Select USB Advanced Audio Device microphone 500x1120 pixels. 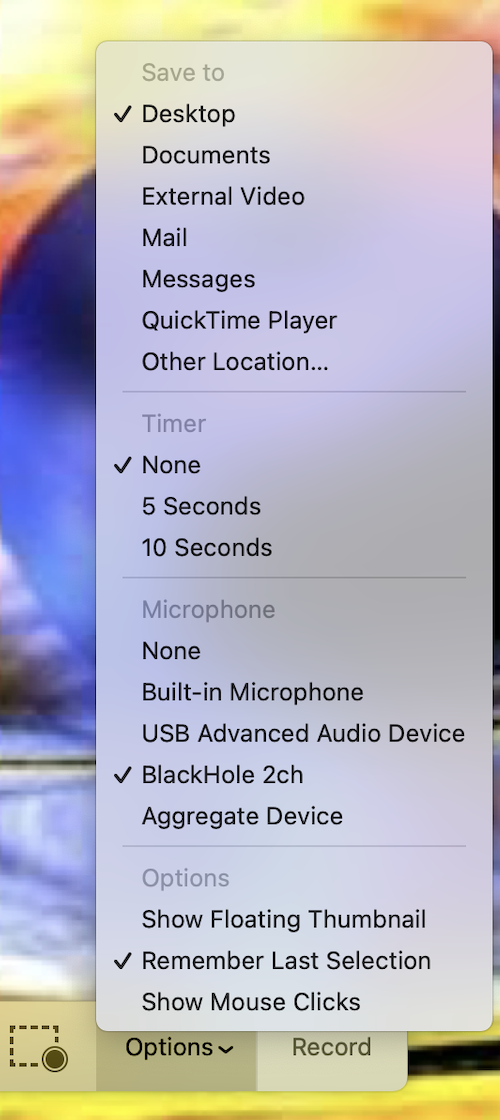click(294, 734)
